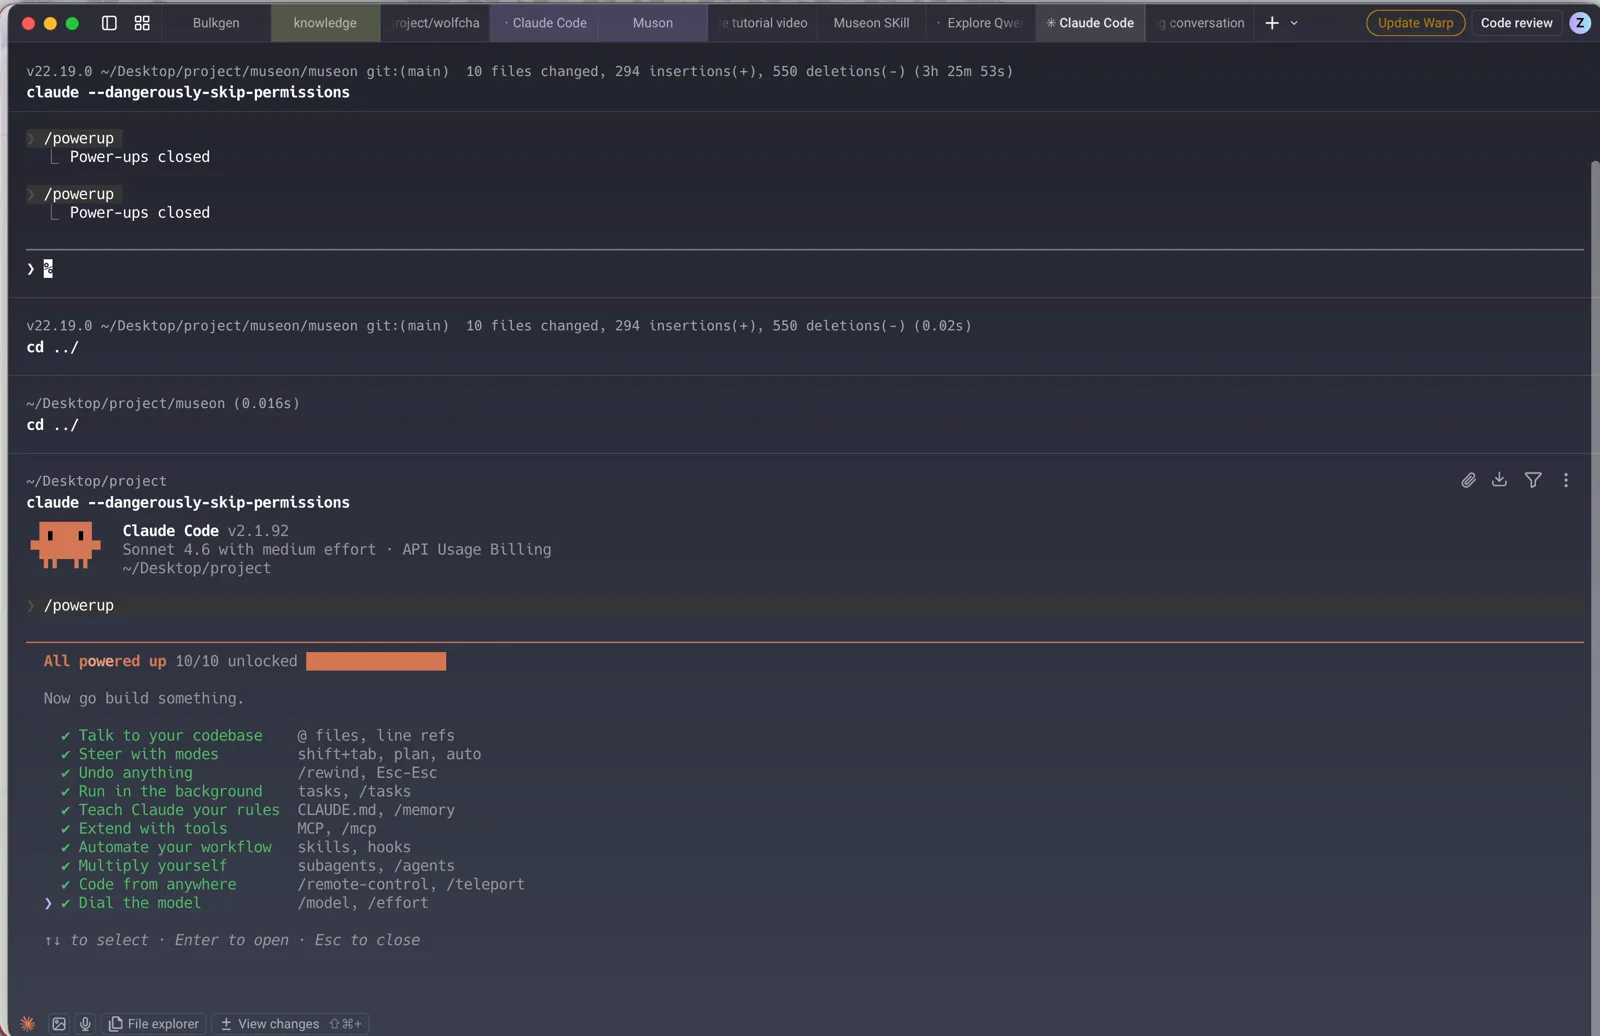Click the "Claude Code v2.1.92" version text

pos(206,531)
